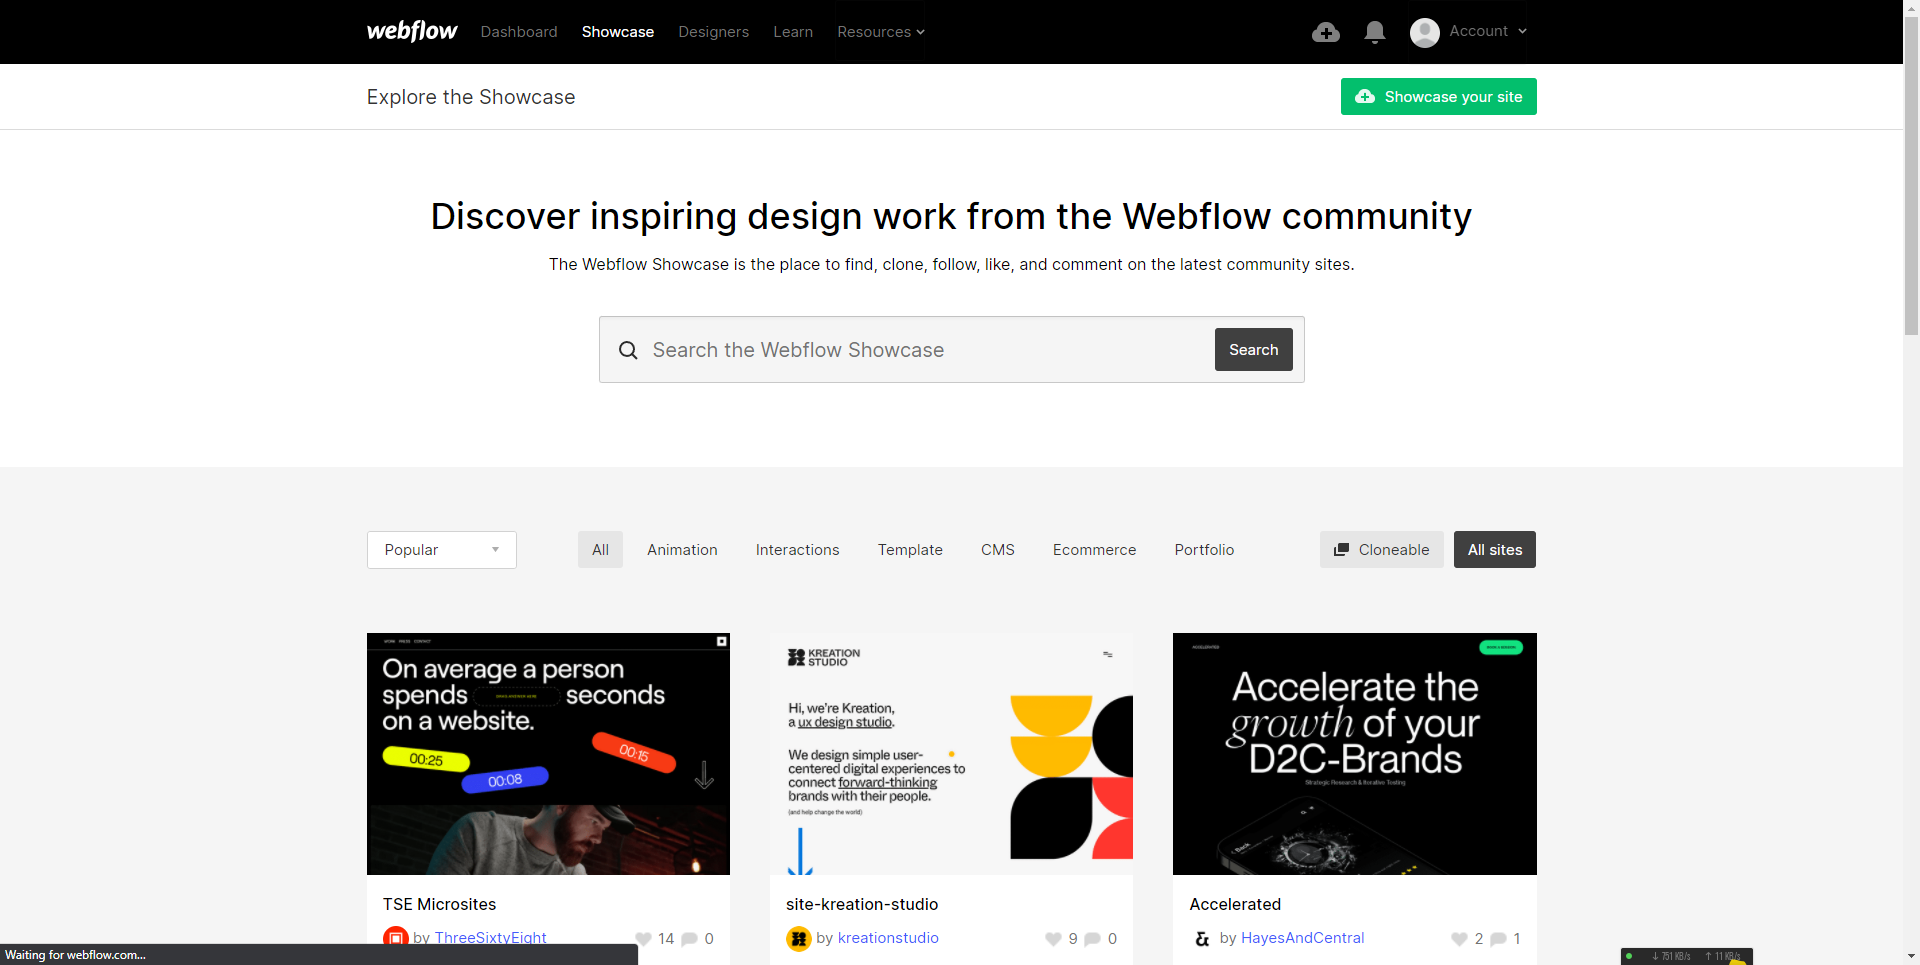Open comments on TSE Microsites
Viewport: 1920px width, 965px height.
(689, 939)
